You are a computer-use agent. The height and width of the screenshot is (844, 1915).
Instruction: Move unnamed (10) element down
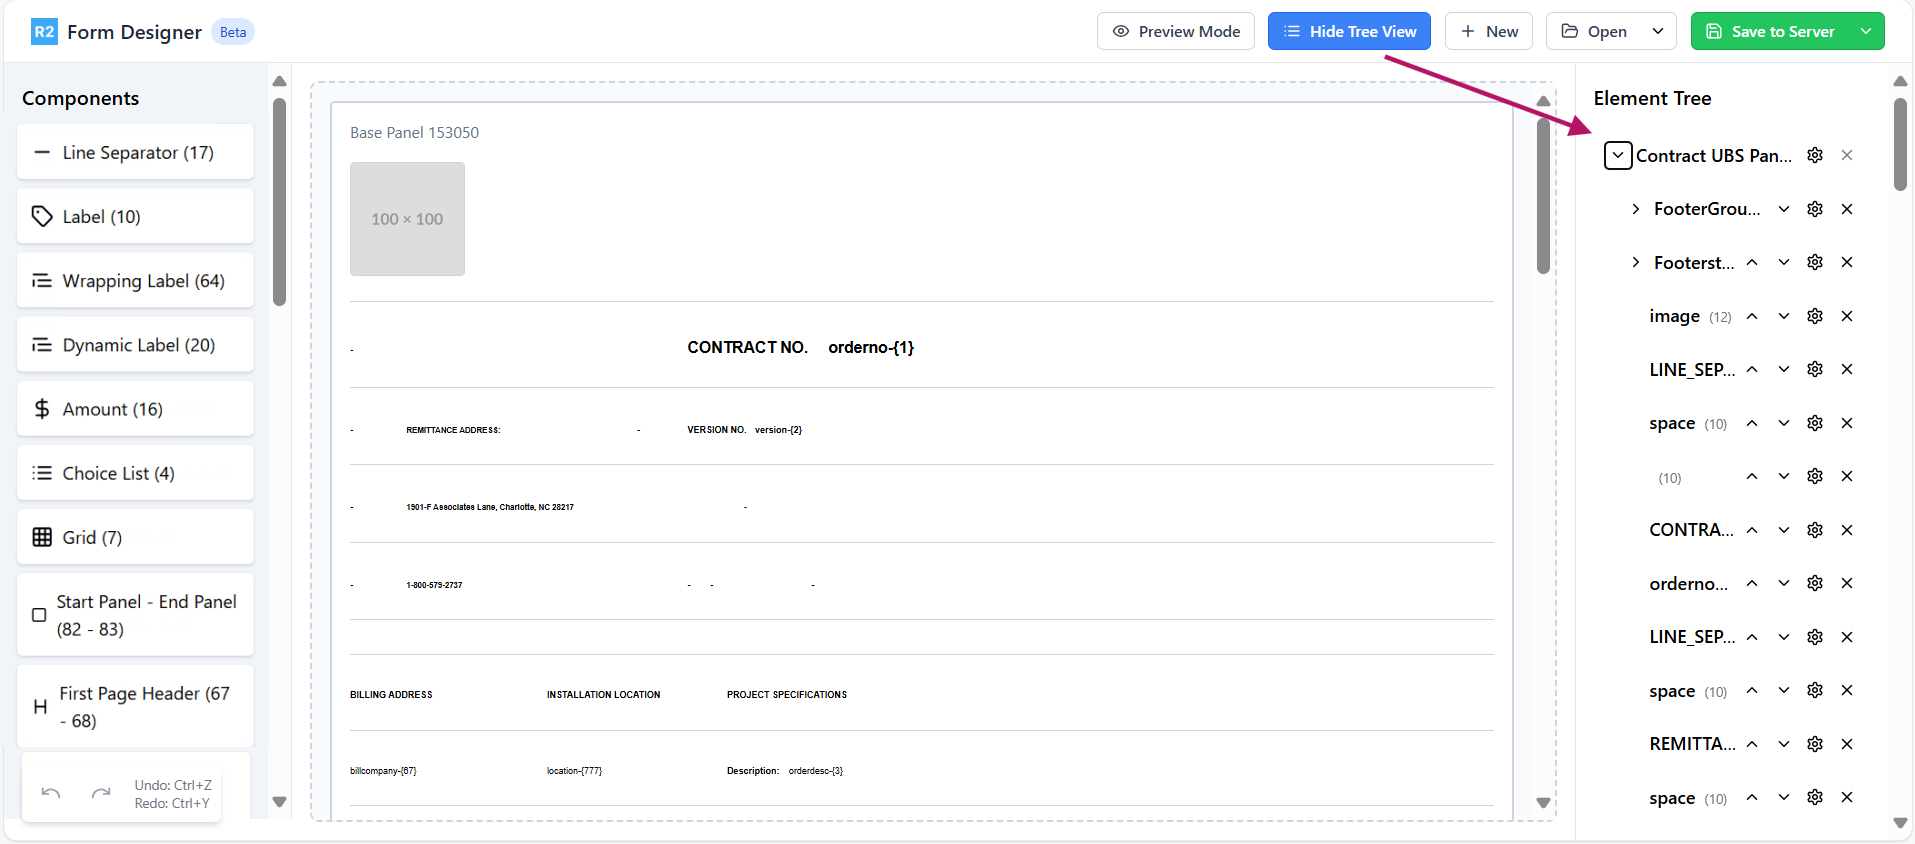click(x=1783, y=476)
